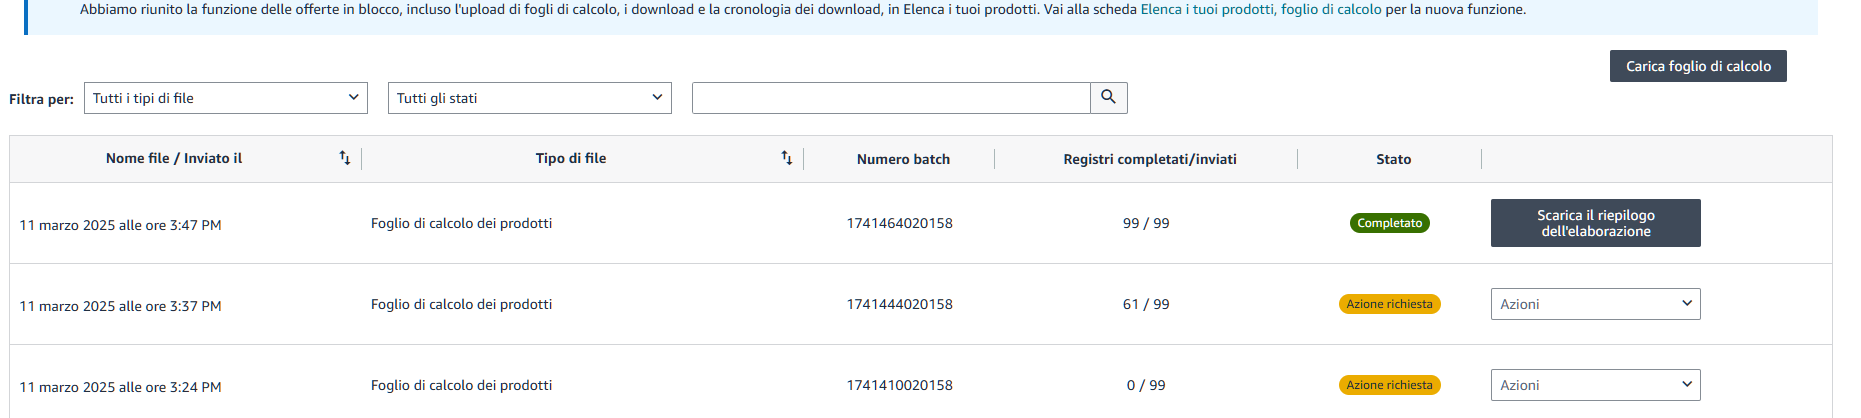The height and width of the screenshot is (418, 1861).
Task: Click Scarica il riepilogo dell'elaborazione button
Action: [1595, 223]
